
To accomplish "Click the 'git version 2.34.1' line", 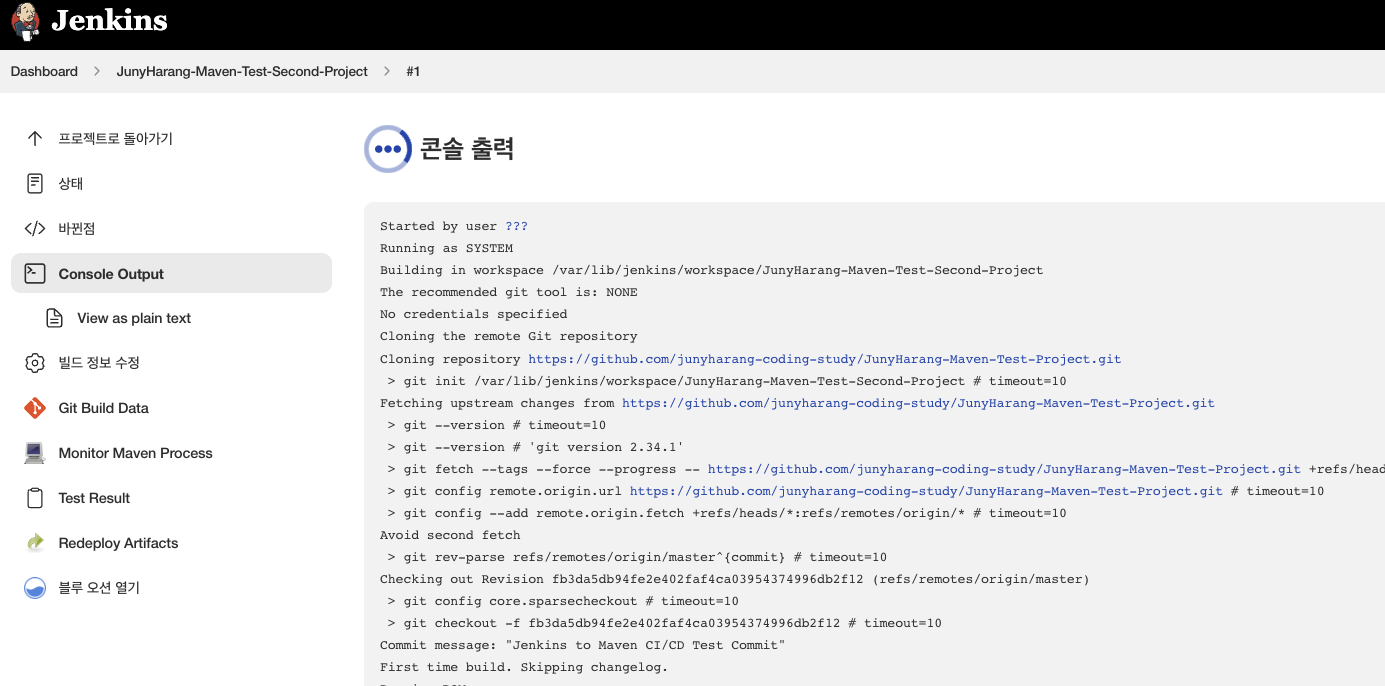I will 535,447.
